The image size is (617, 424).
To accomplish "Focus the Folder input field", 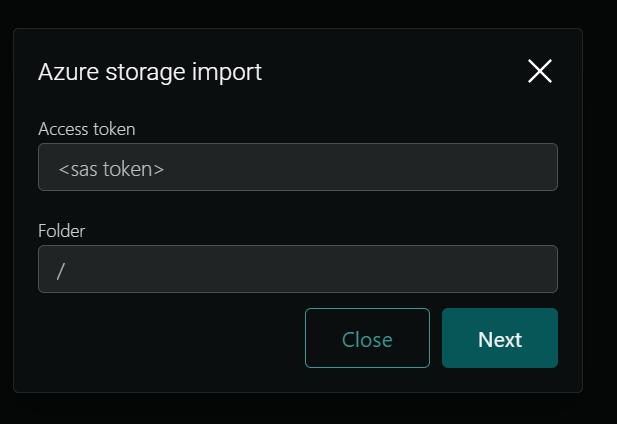I will pyautogui.click(x=297, y=269).
